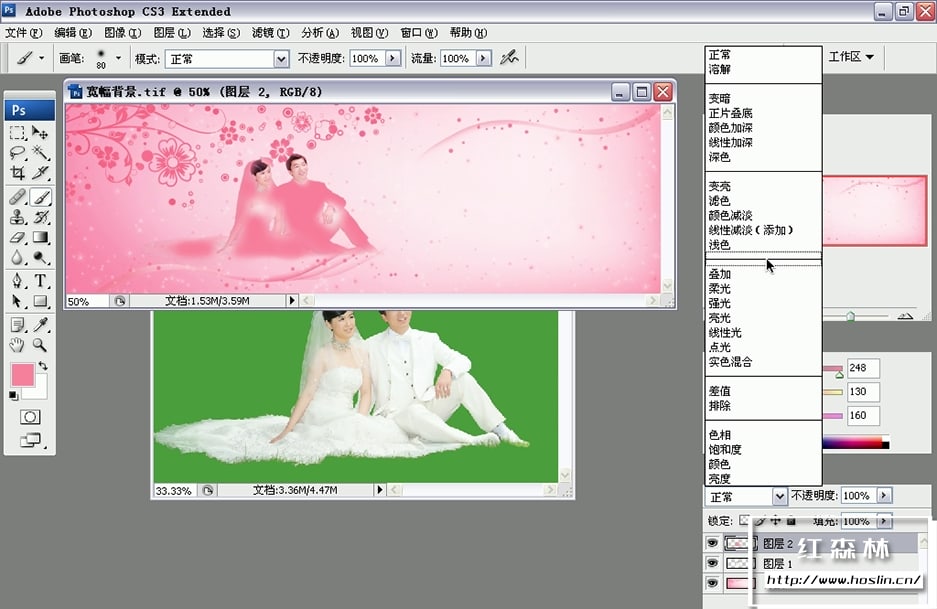Viewport: 937px width, 609px height.
Task: Select the Gradient tool
Action: click(x=40, y=237)
